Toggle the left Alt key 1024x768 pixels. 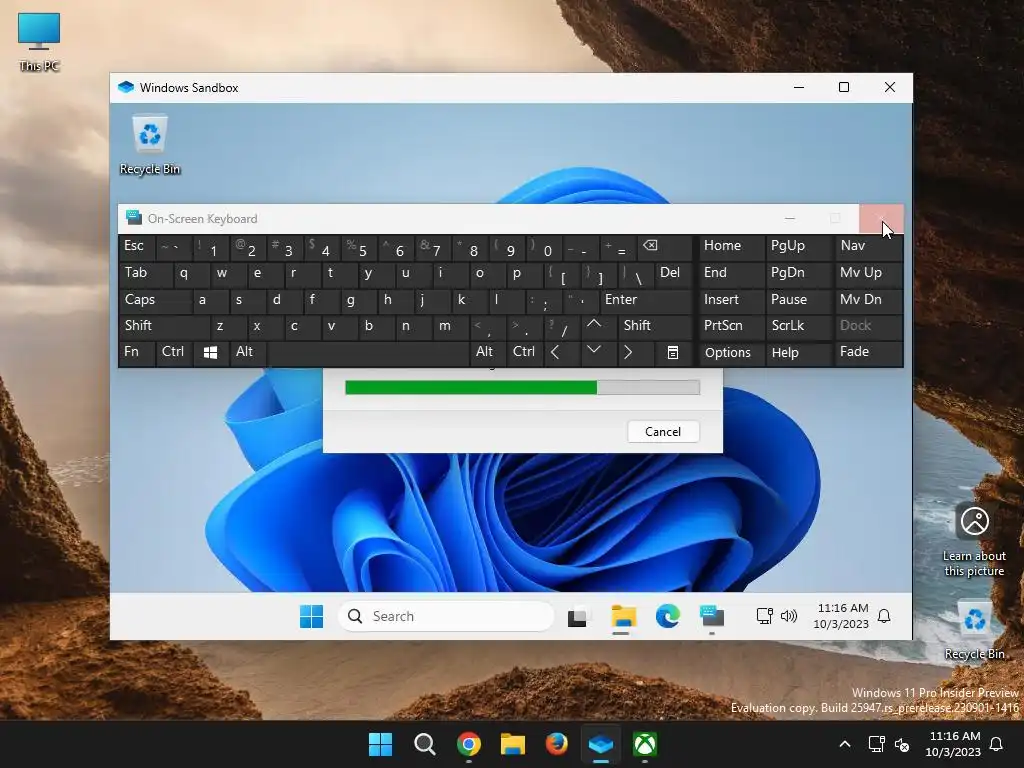point(248,353)
